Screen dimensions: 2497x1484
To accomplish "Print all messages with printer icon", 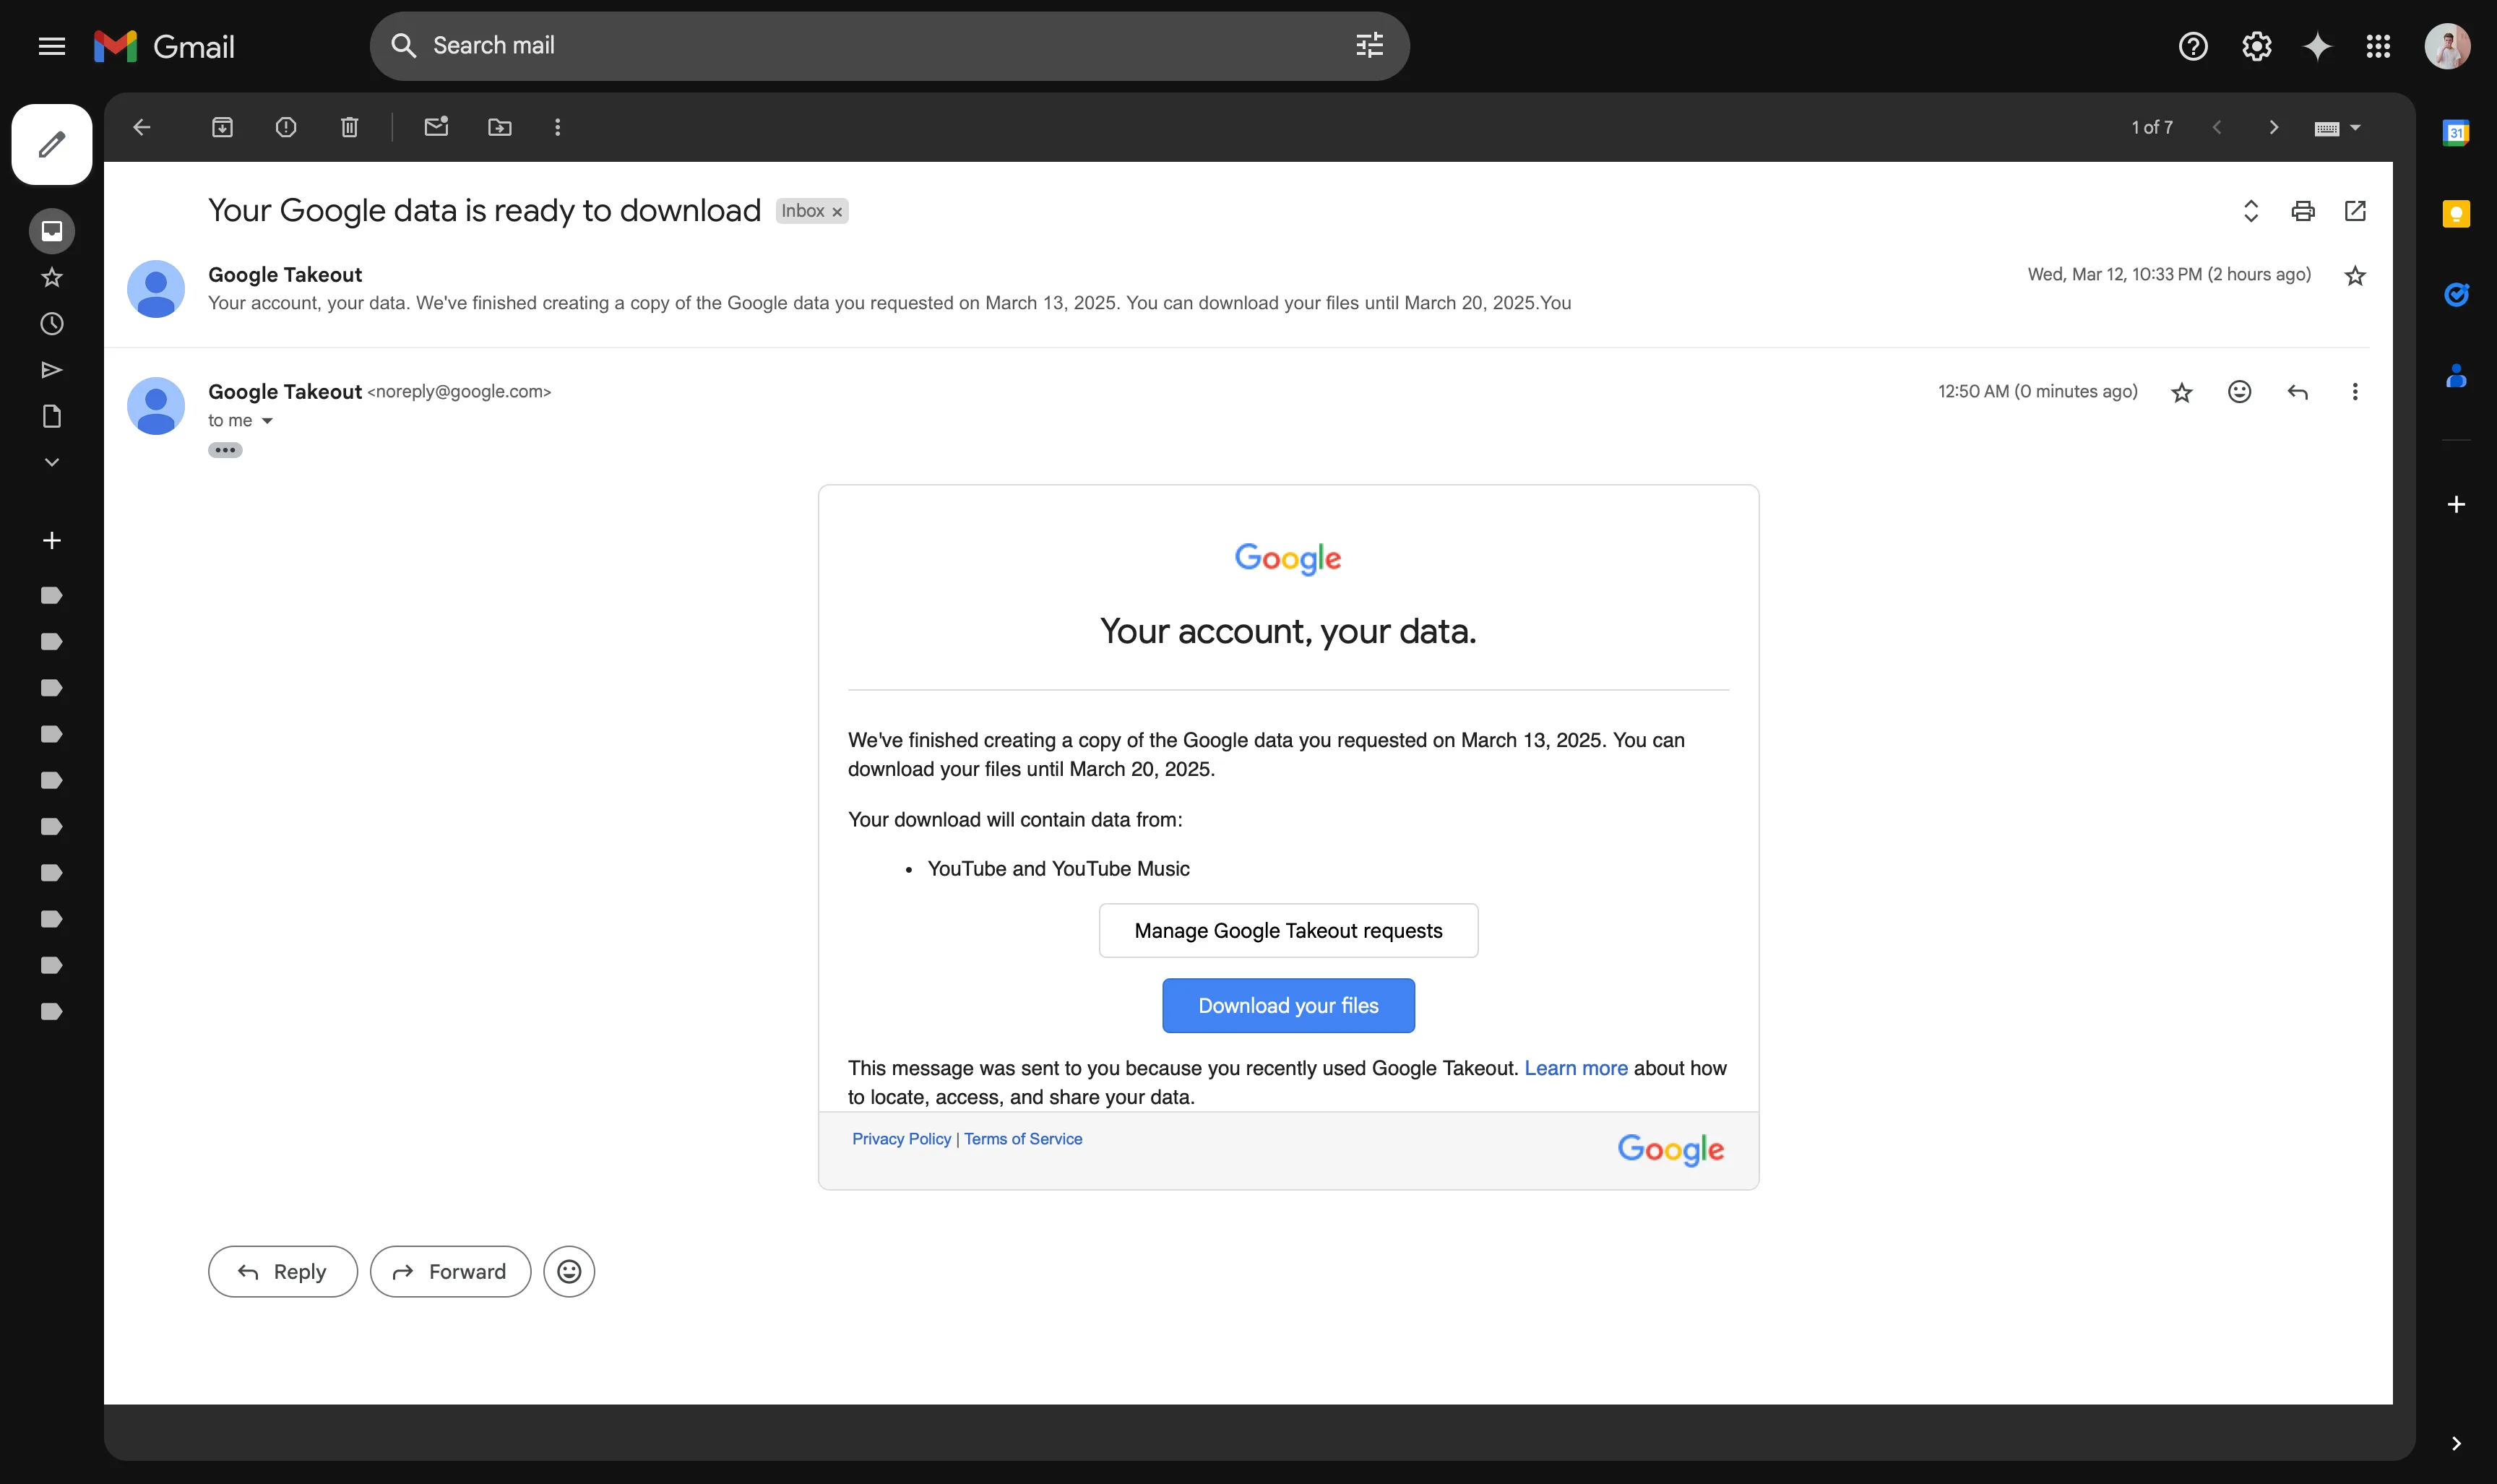I will coord(2303,211).
